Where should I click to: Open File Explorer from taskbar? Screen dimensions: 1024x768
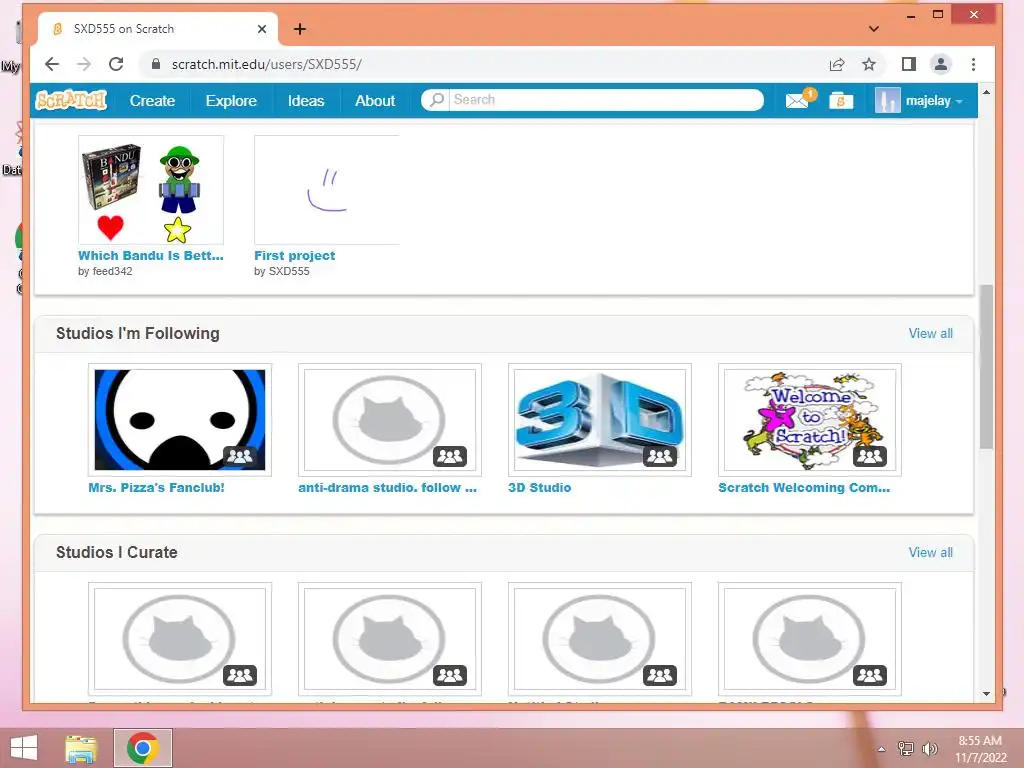tap(81, 748)
